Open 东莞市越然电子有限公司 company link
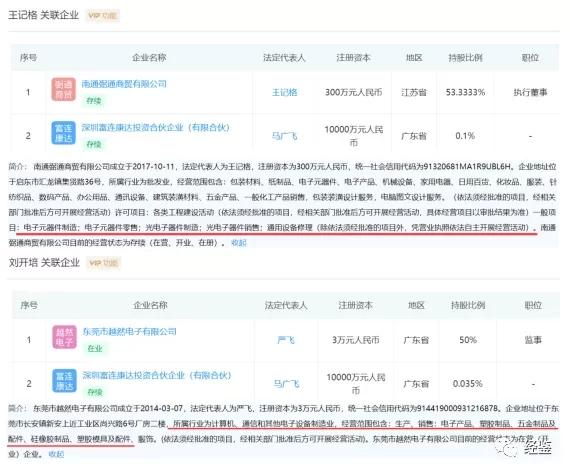The height and width of the screenshot is (473, 570). coord(129,332)
